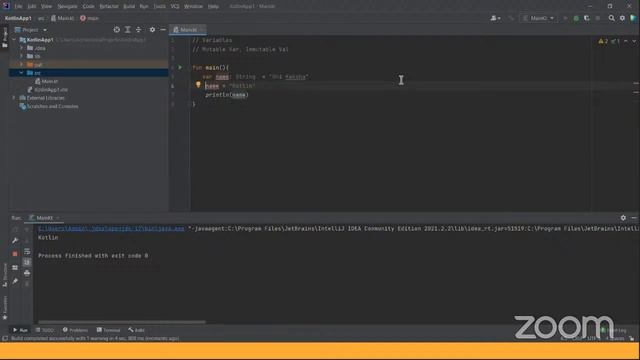This screenshot has height=360, width=640.
Task: Click Collapse All icon in Project panel
Action: [138, 29]
